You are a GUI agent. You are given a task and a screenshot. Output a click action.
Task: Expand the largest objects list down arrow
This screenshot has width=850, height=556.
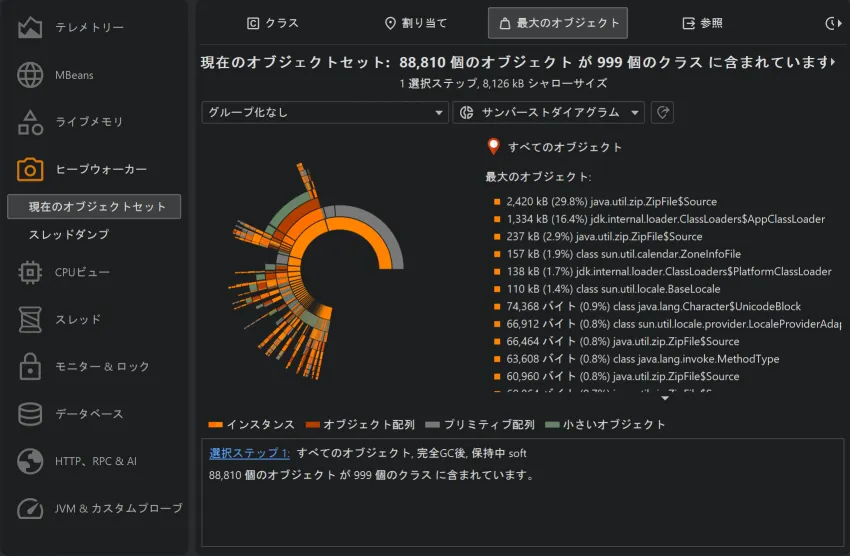[665, 398]
